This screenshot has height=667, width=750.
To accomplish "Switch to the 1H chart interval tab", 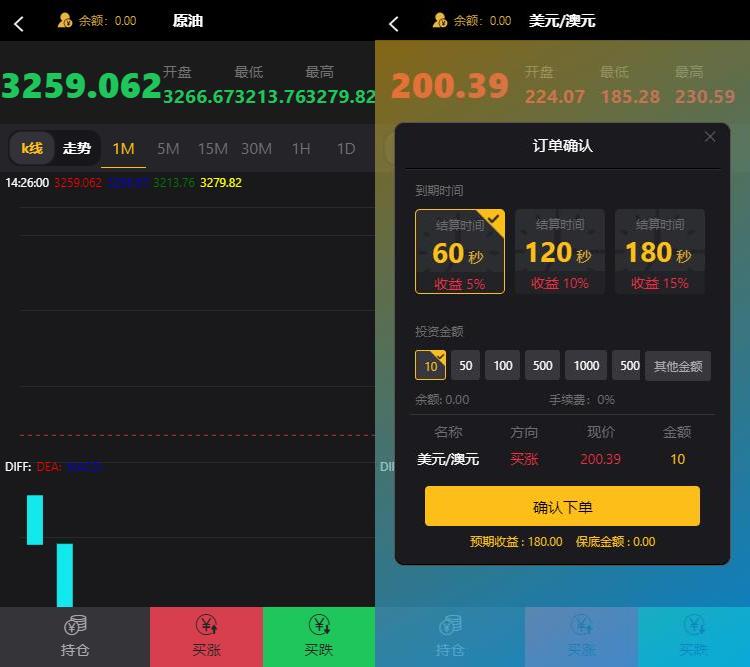I will pos(301,148).
